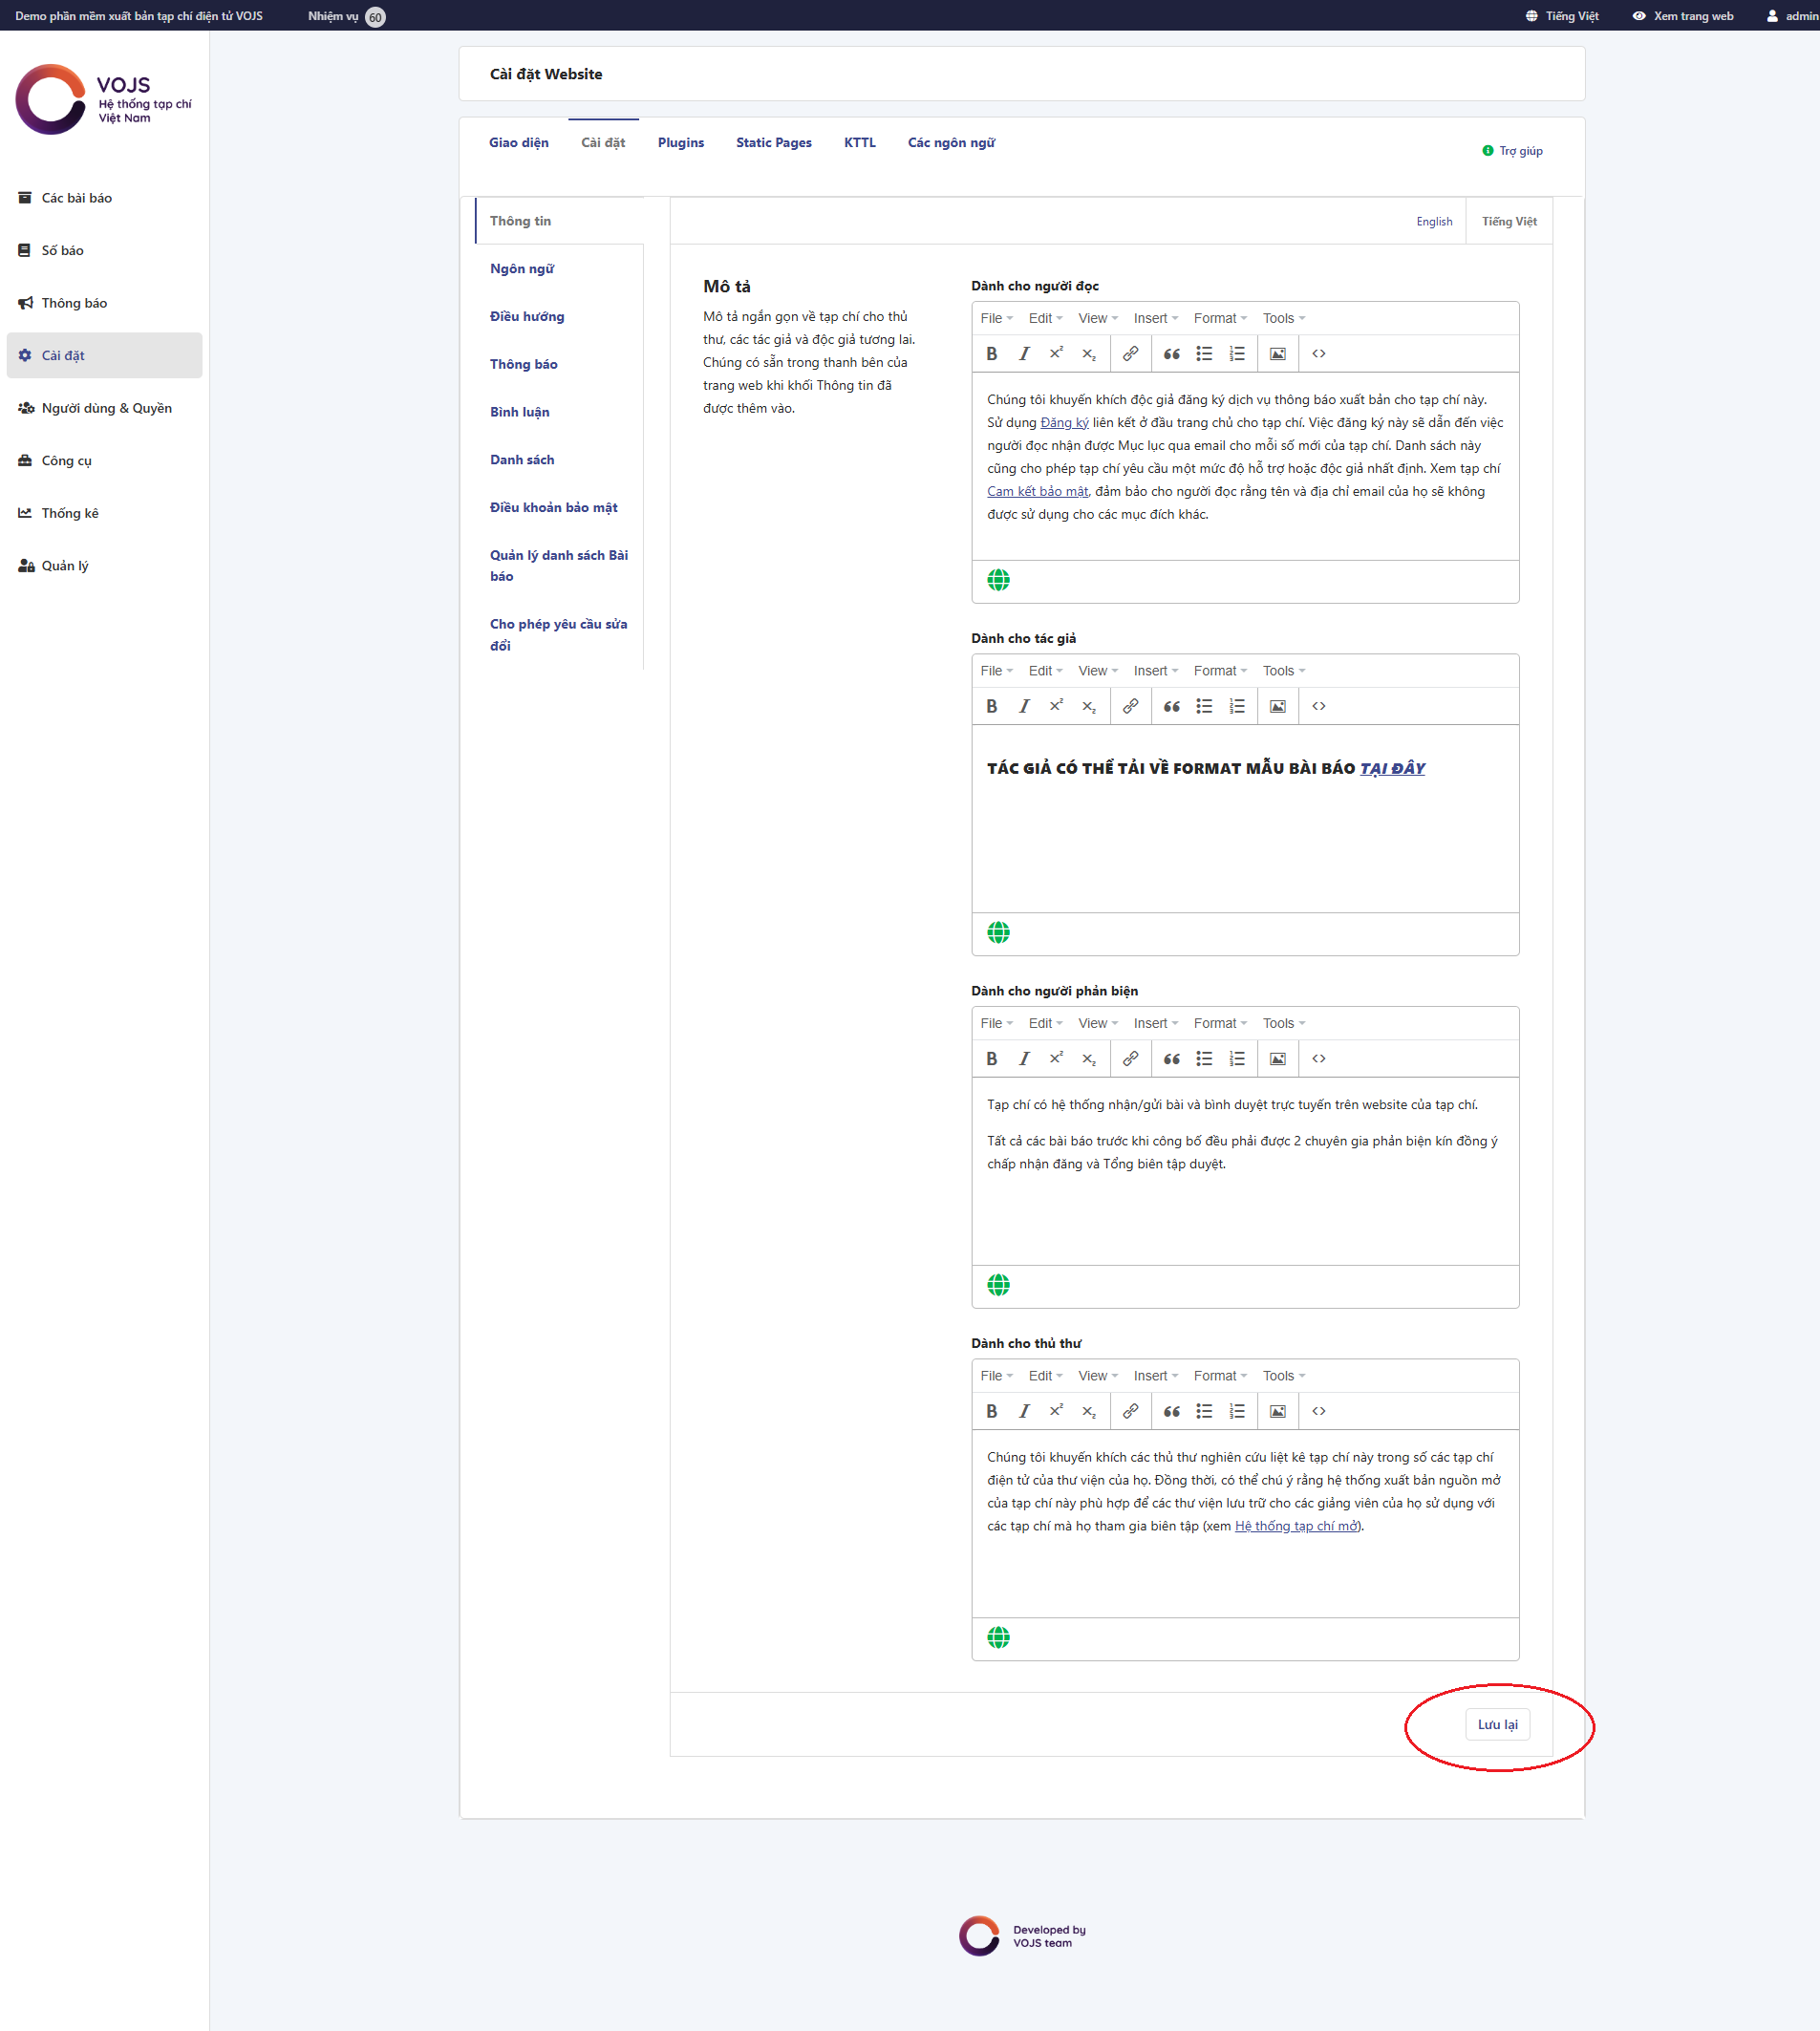Image resolution: width=1820 pixels, height=2031 pixels.
Task: Open File menu in reviewer editor
Action: 995,1024
